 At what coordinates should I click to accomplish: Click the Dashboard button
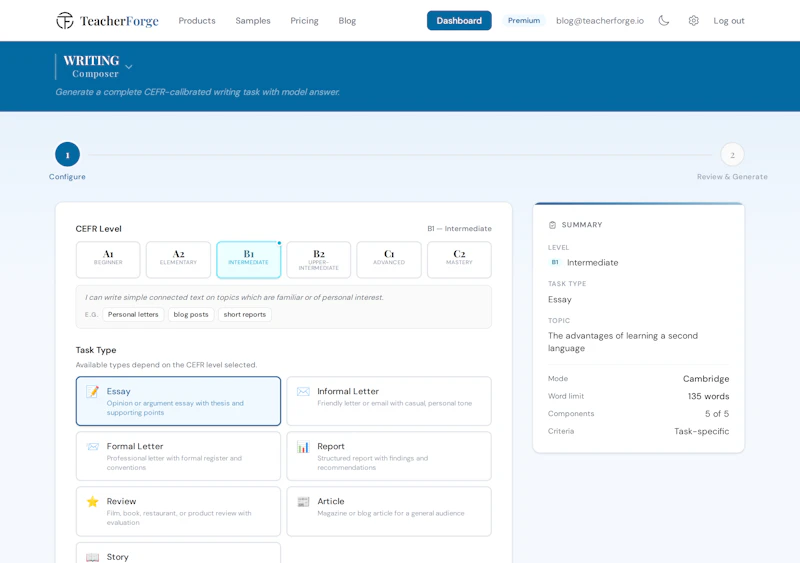point(459,20)
